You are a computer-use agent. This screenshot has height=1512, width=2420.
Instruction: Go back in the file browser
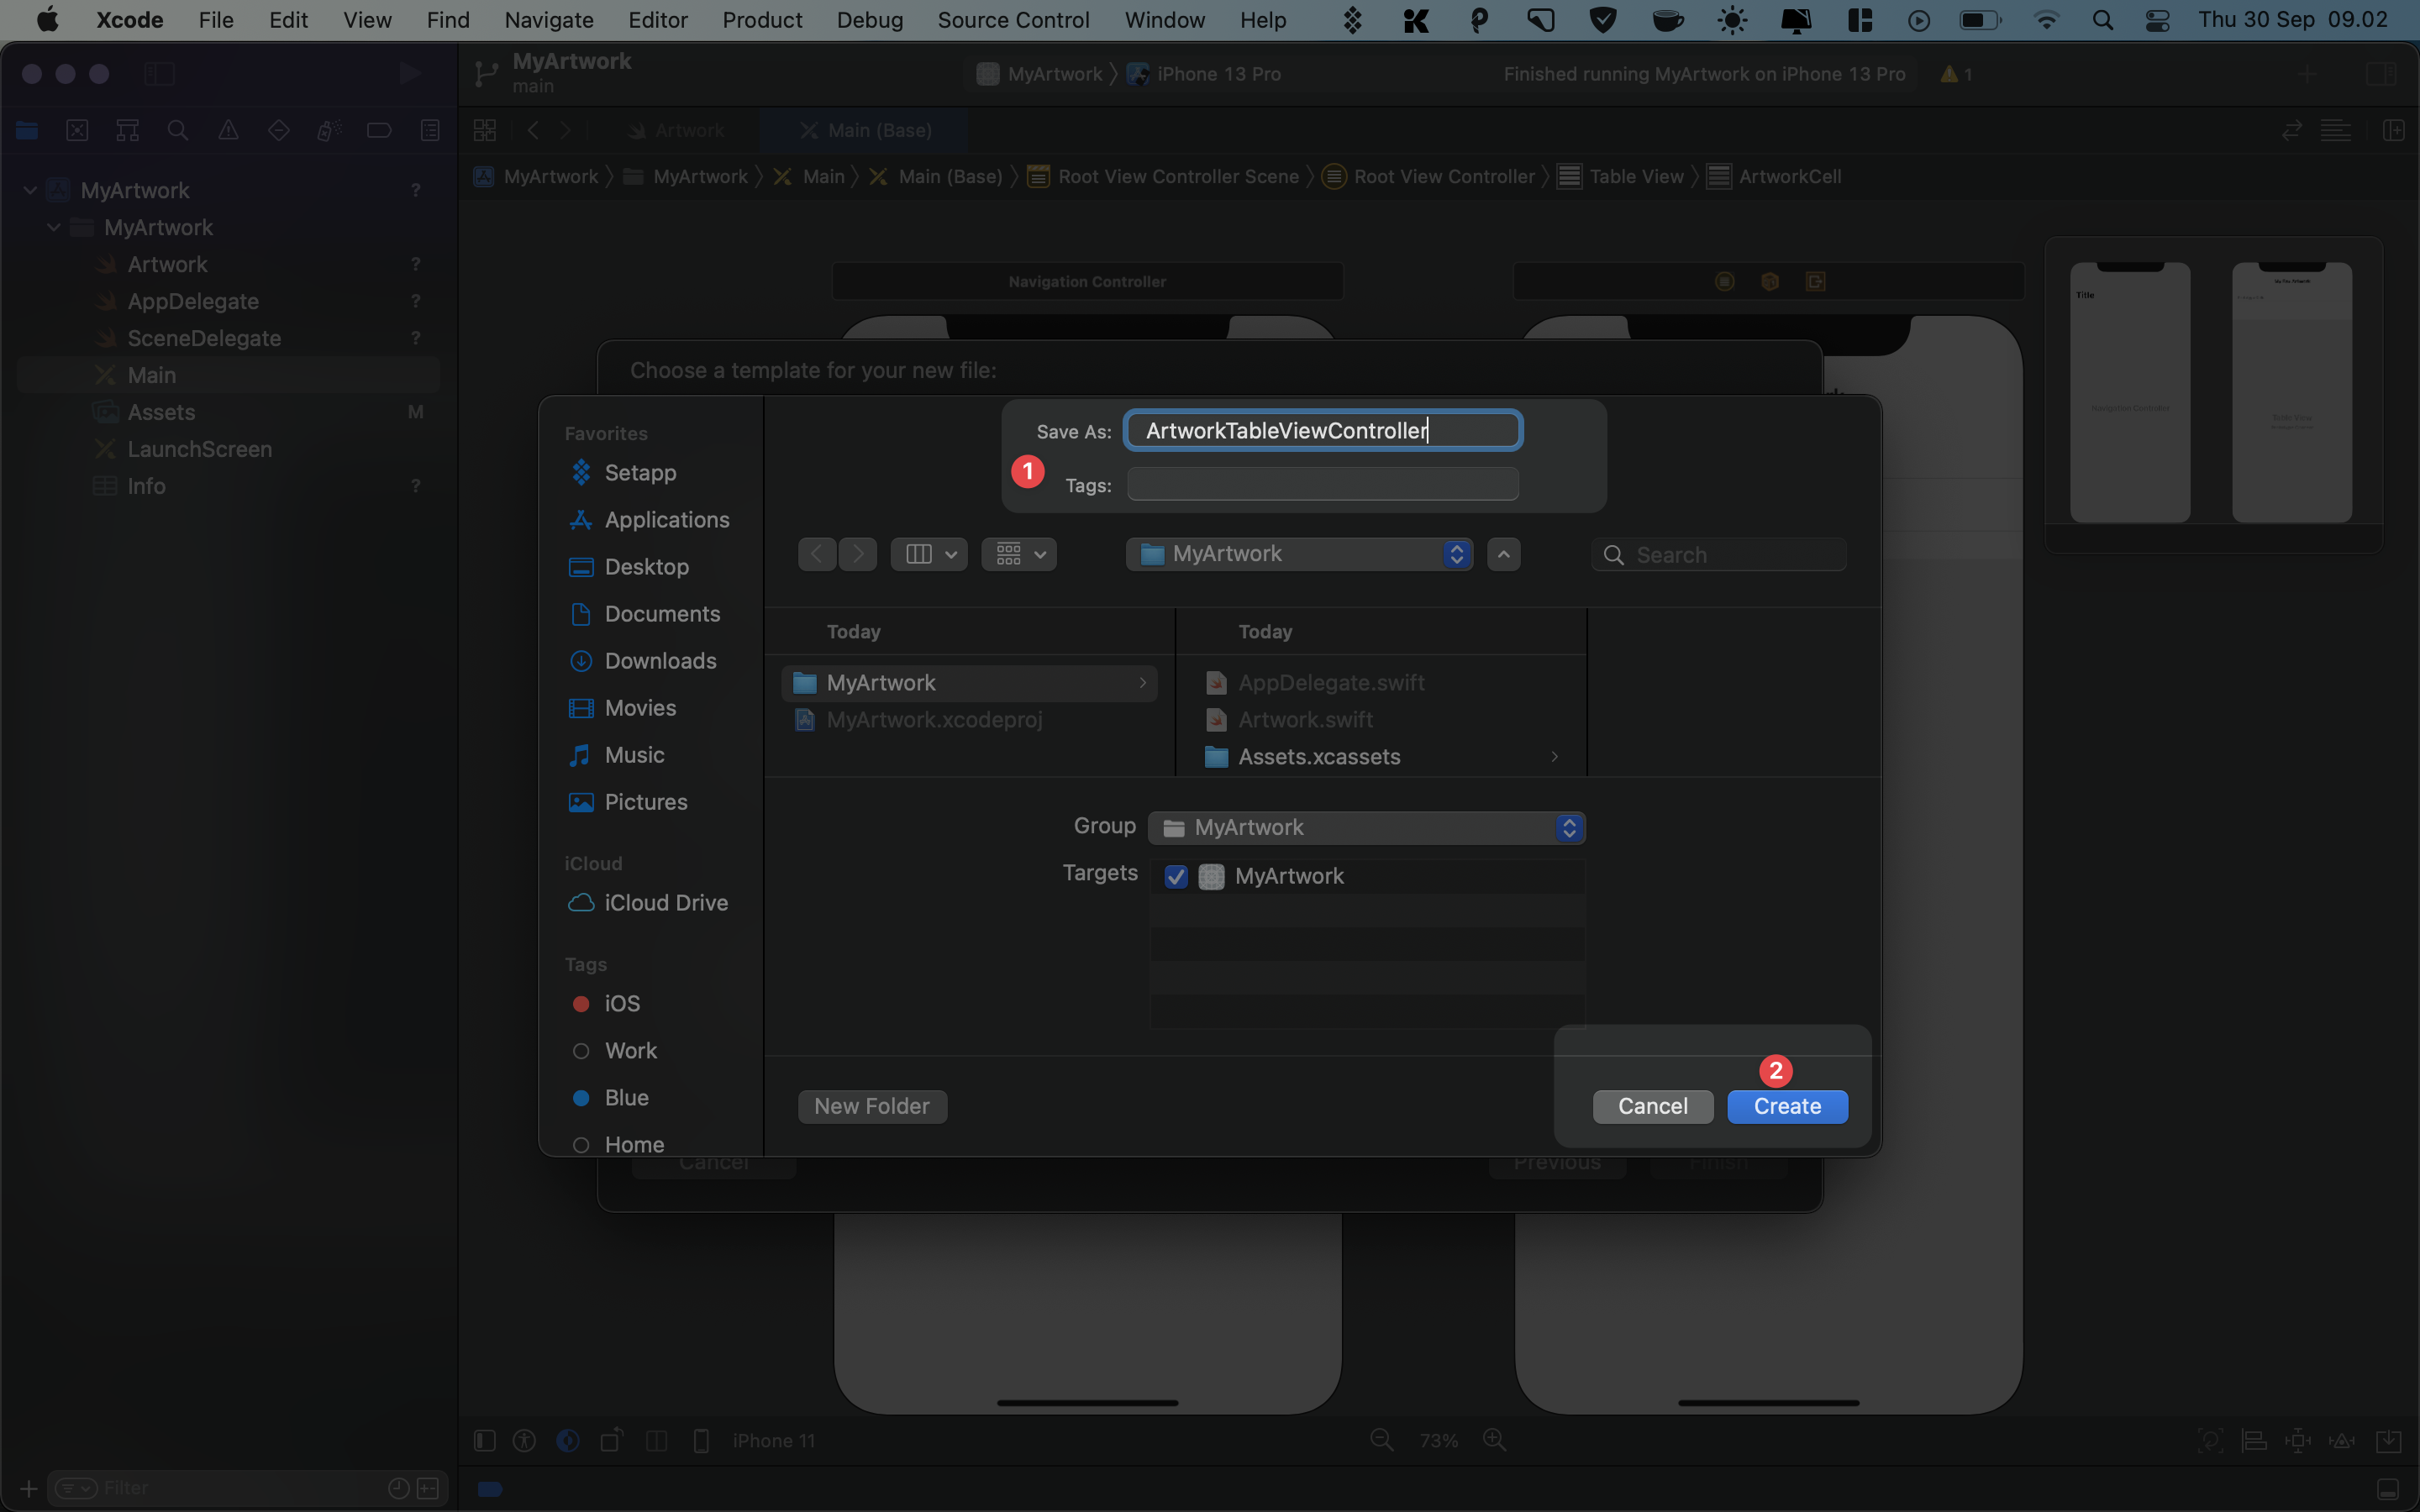click(817, 554)
